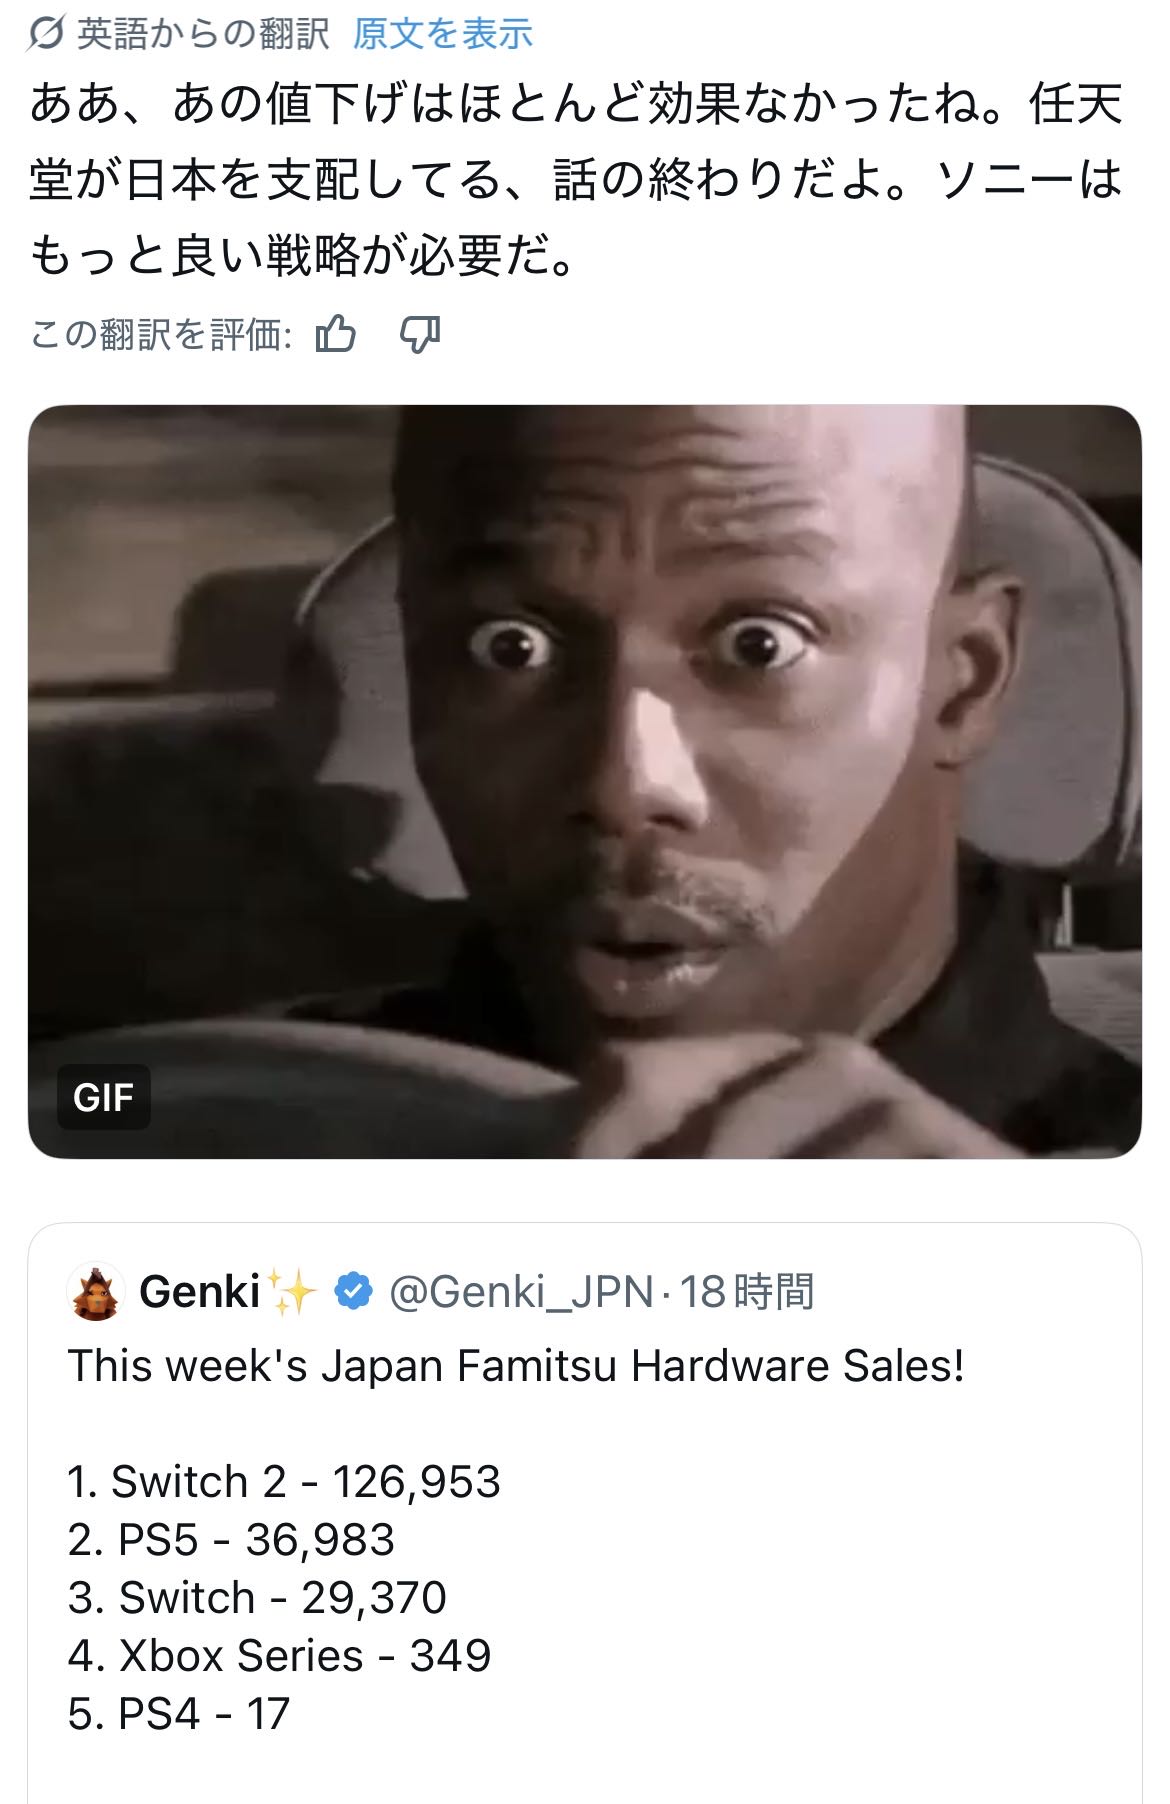Tap the GIF badge on the image

103,1097
